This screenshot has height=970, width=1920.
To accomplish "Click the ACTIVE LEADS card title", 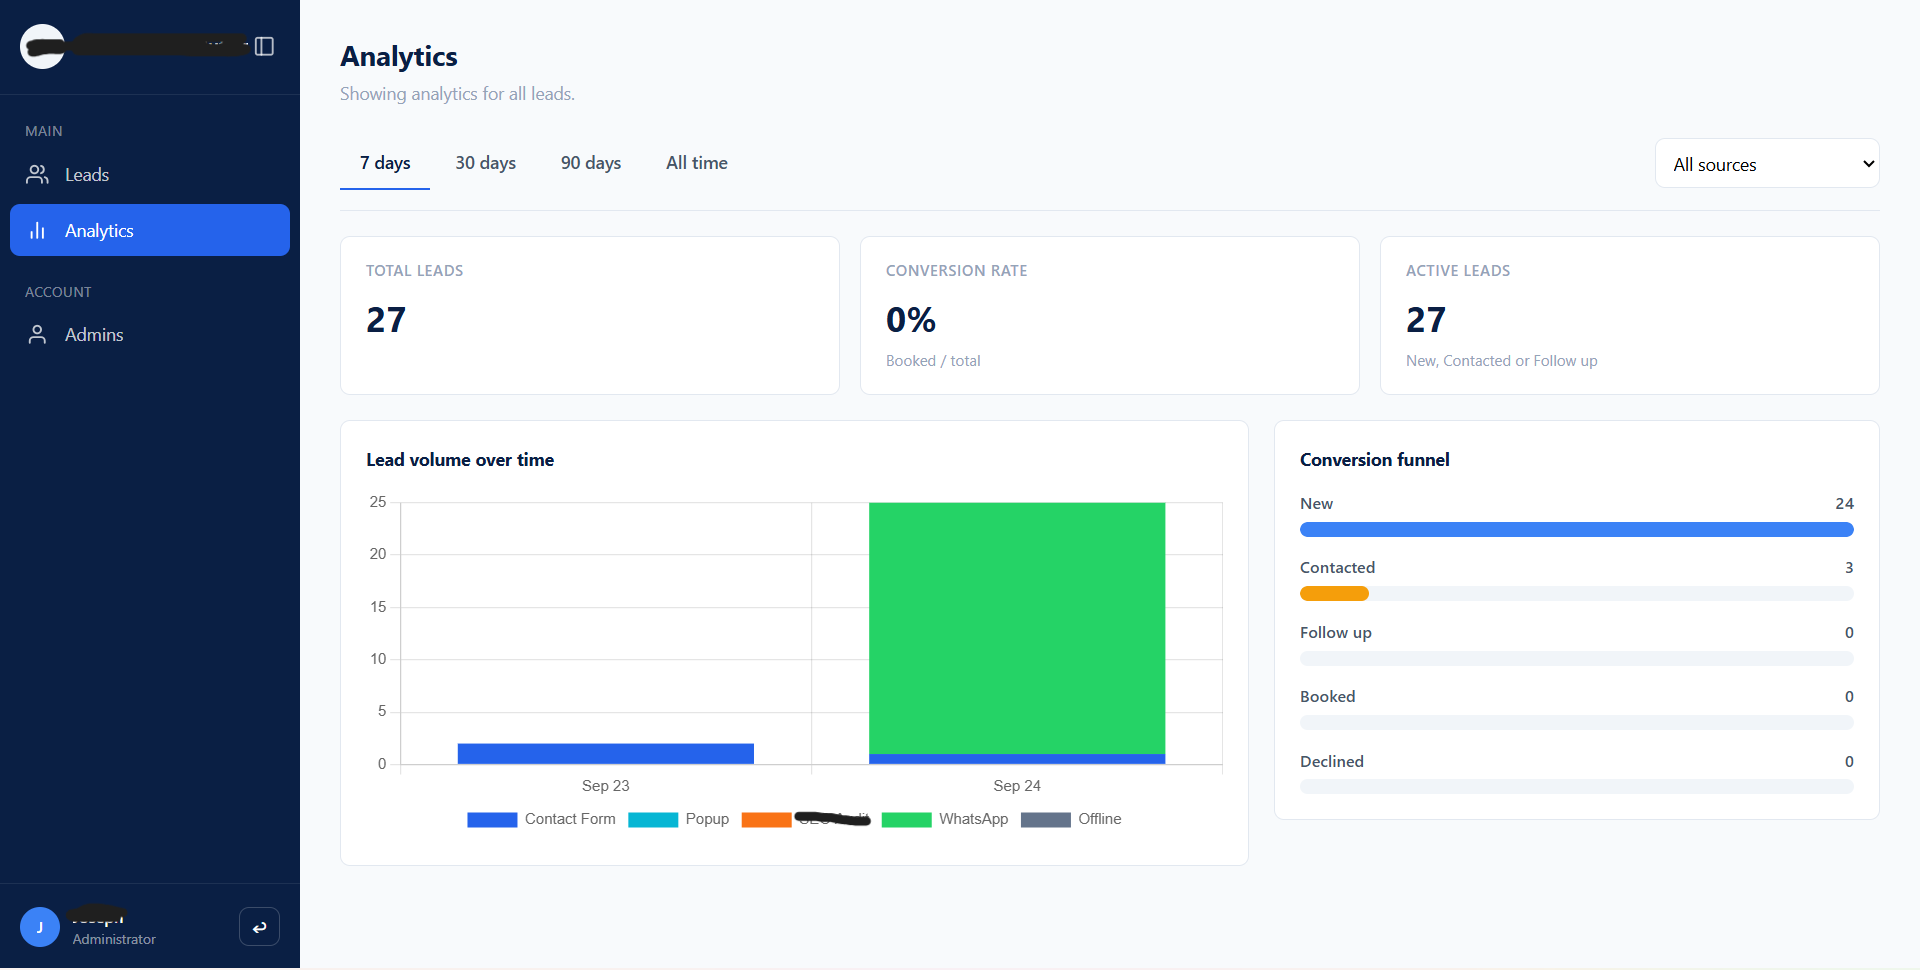I will [1458, 271].
